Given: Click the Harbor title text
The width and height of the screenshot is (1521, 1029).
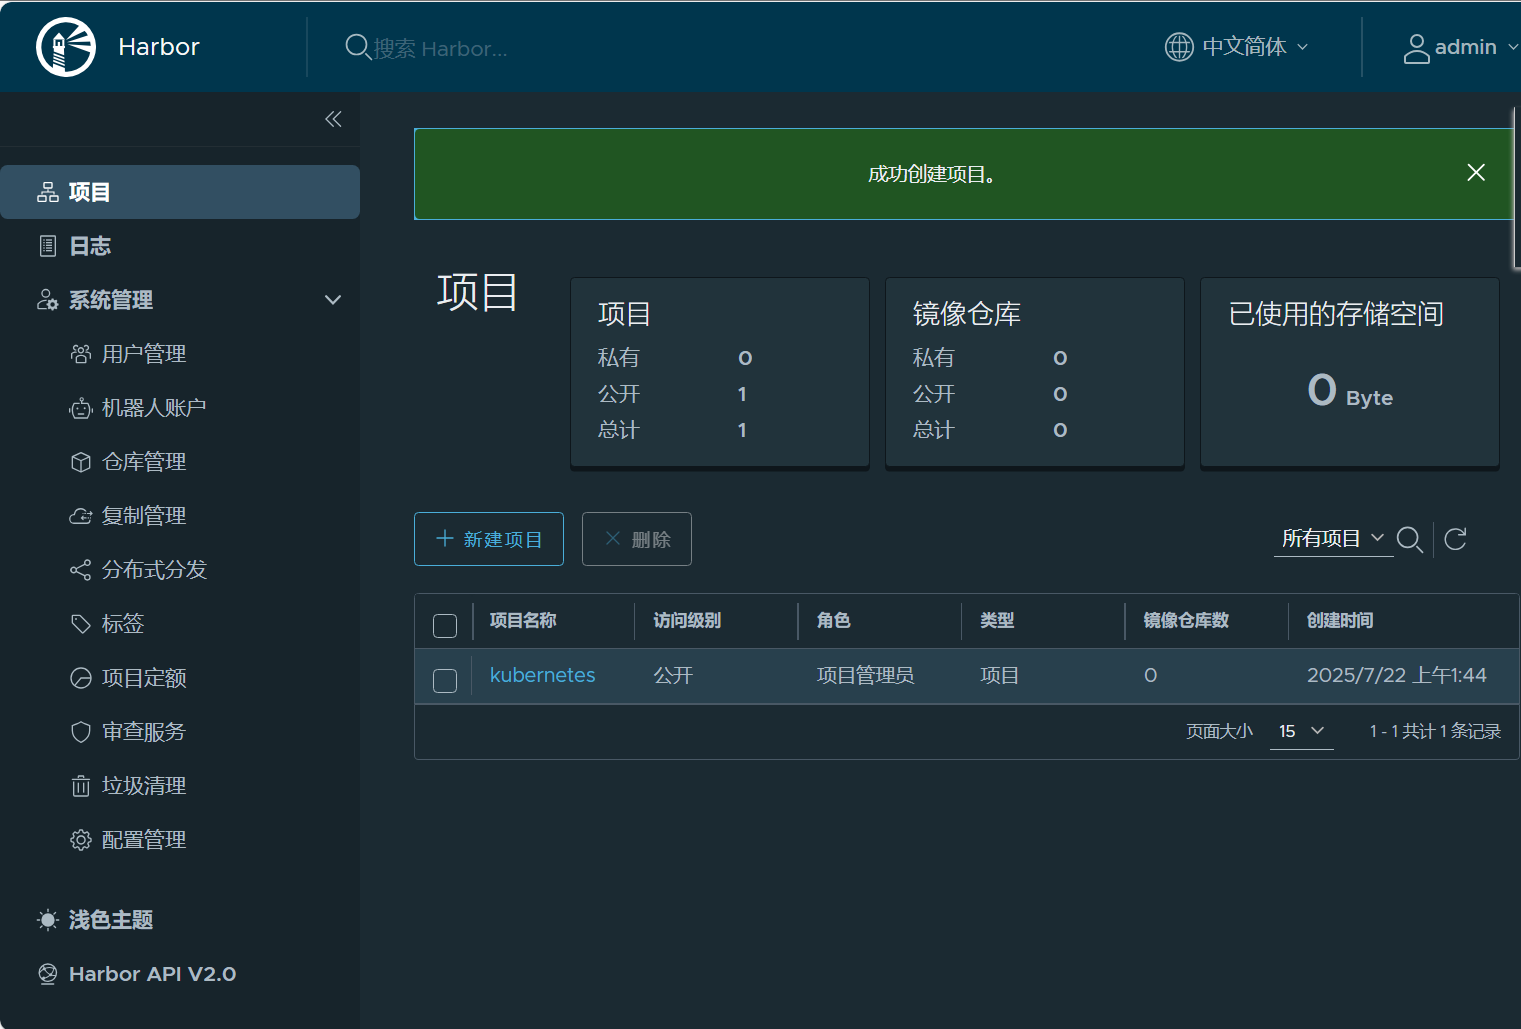Looking at the screenshot, I should pos(159,47).
